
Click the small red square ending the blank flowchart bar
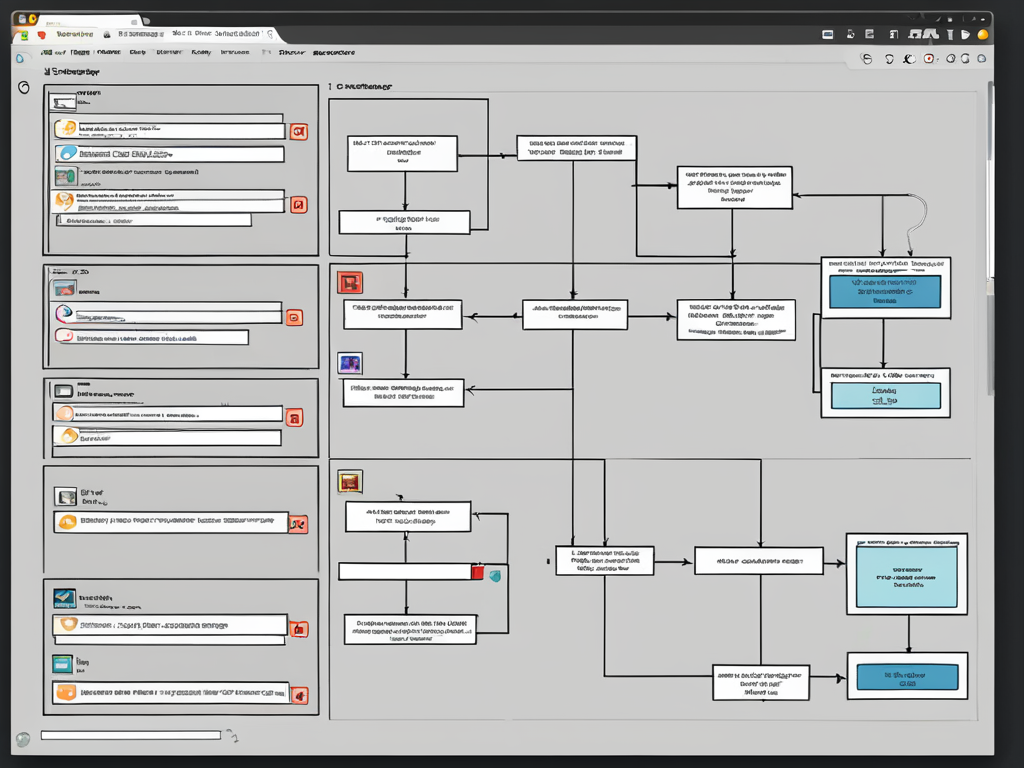(477, 572)
